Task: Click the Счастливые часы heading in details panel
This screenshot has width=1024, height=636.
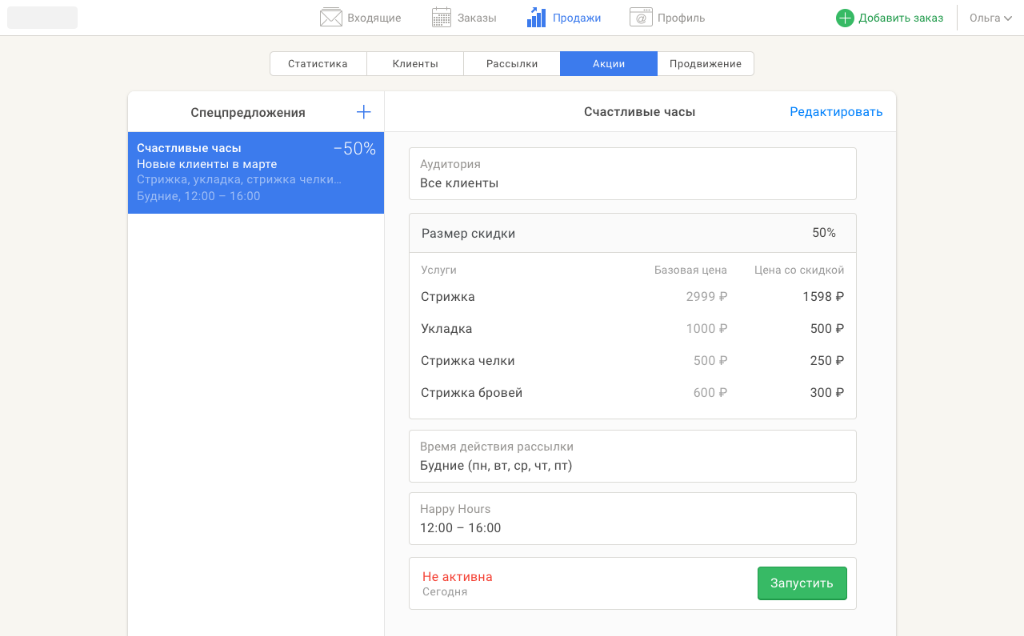Action: [x=639, y=112]
